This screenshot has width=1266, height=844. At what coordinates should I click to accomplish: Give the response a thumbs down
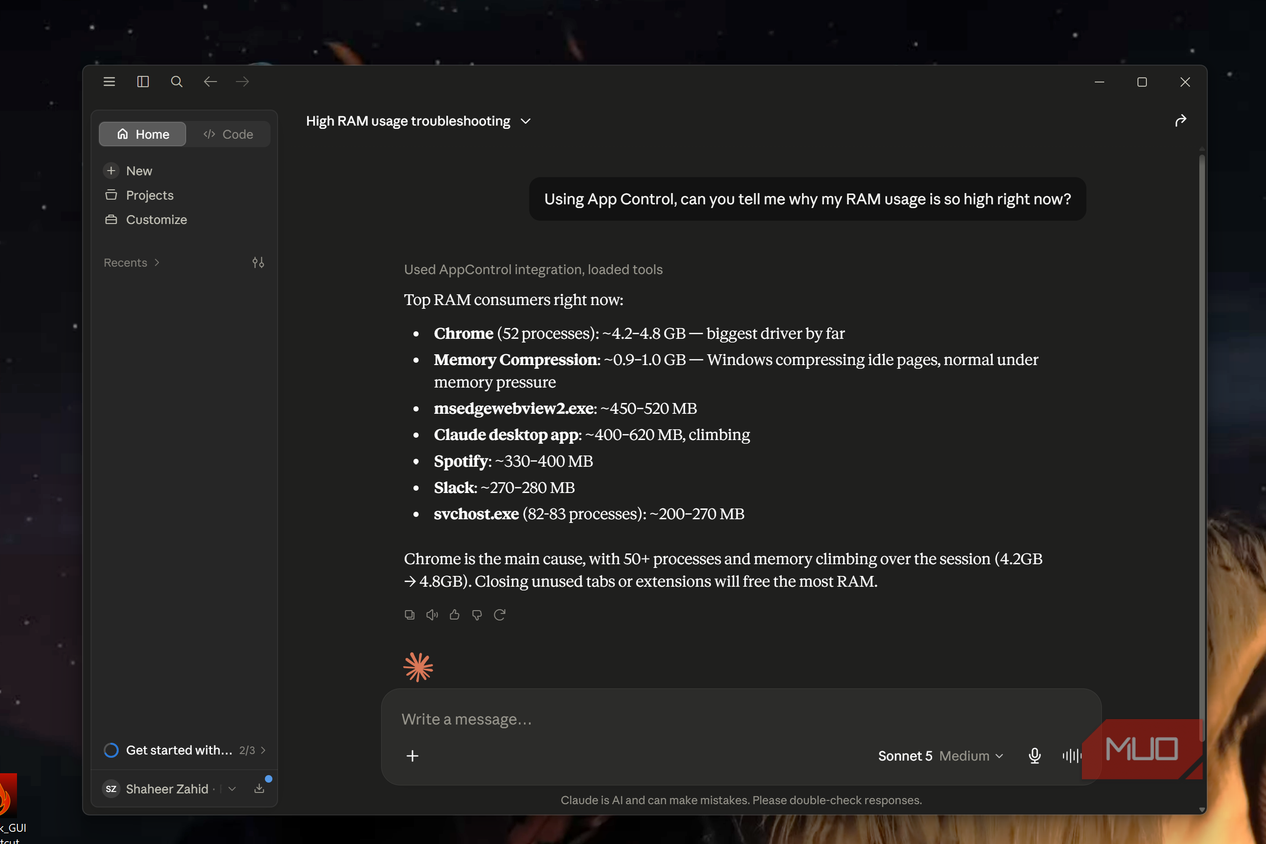point(477,615)
